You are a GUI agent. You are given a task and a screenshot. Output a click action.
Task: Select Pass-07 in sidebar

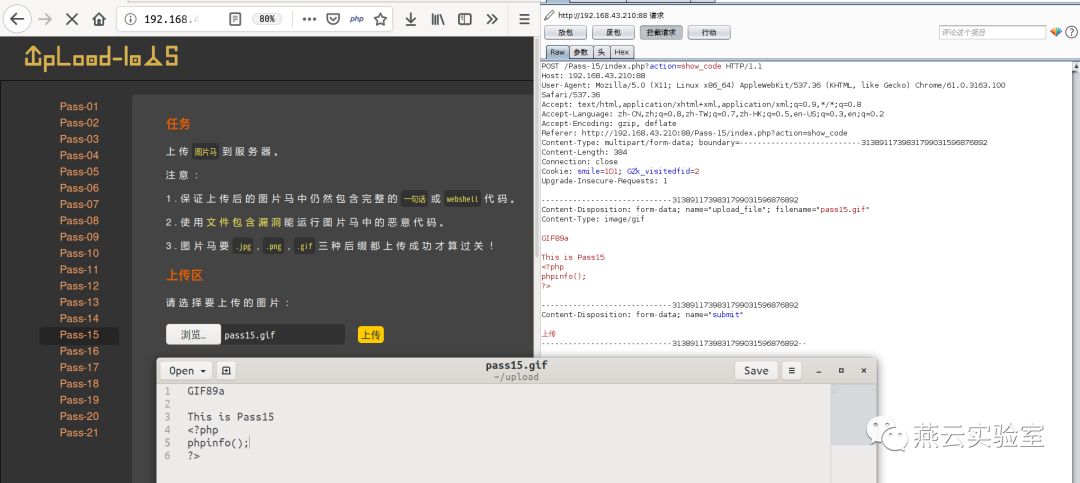click(x=79, y=204)
